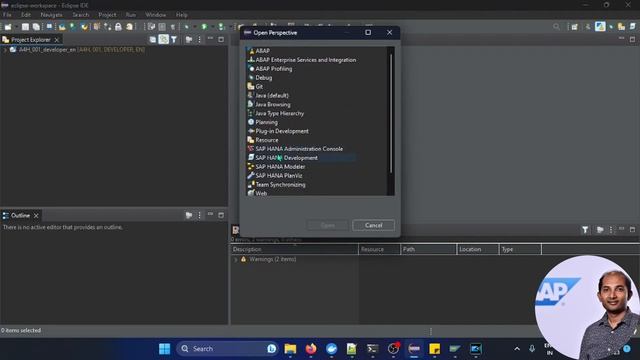Close the Outline view
The height and width of the screenshot is (360, 640).
[x=36, y=216]
